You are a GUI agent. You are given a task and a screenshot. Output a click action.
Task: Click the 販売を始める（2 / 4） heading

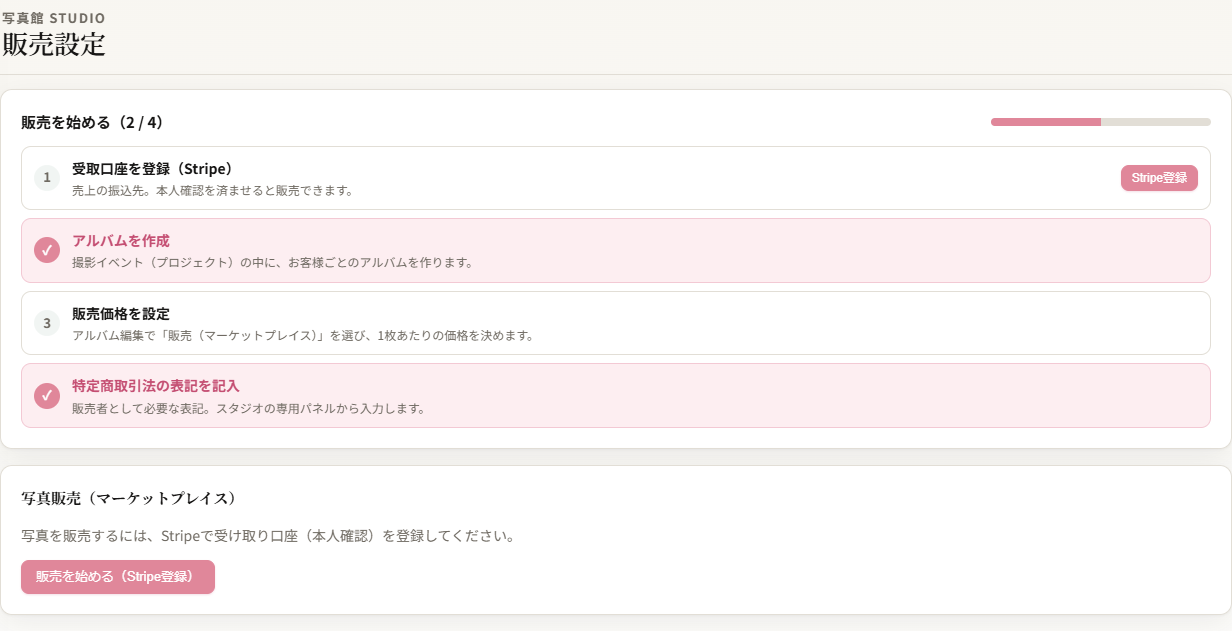92,122
